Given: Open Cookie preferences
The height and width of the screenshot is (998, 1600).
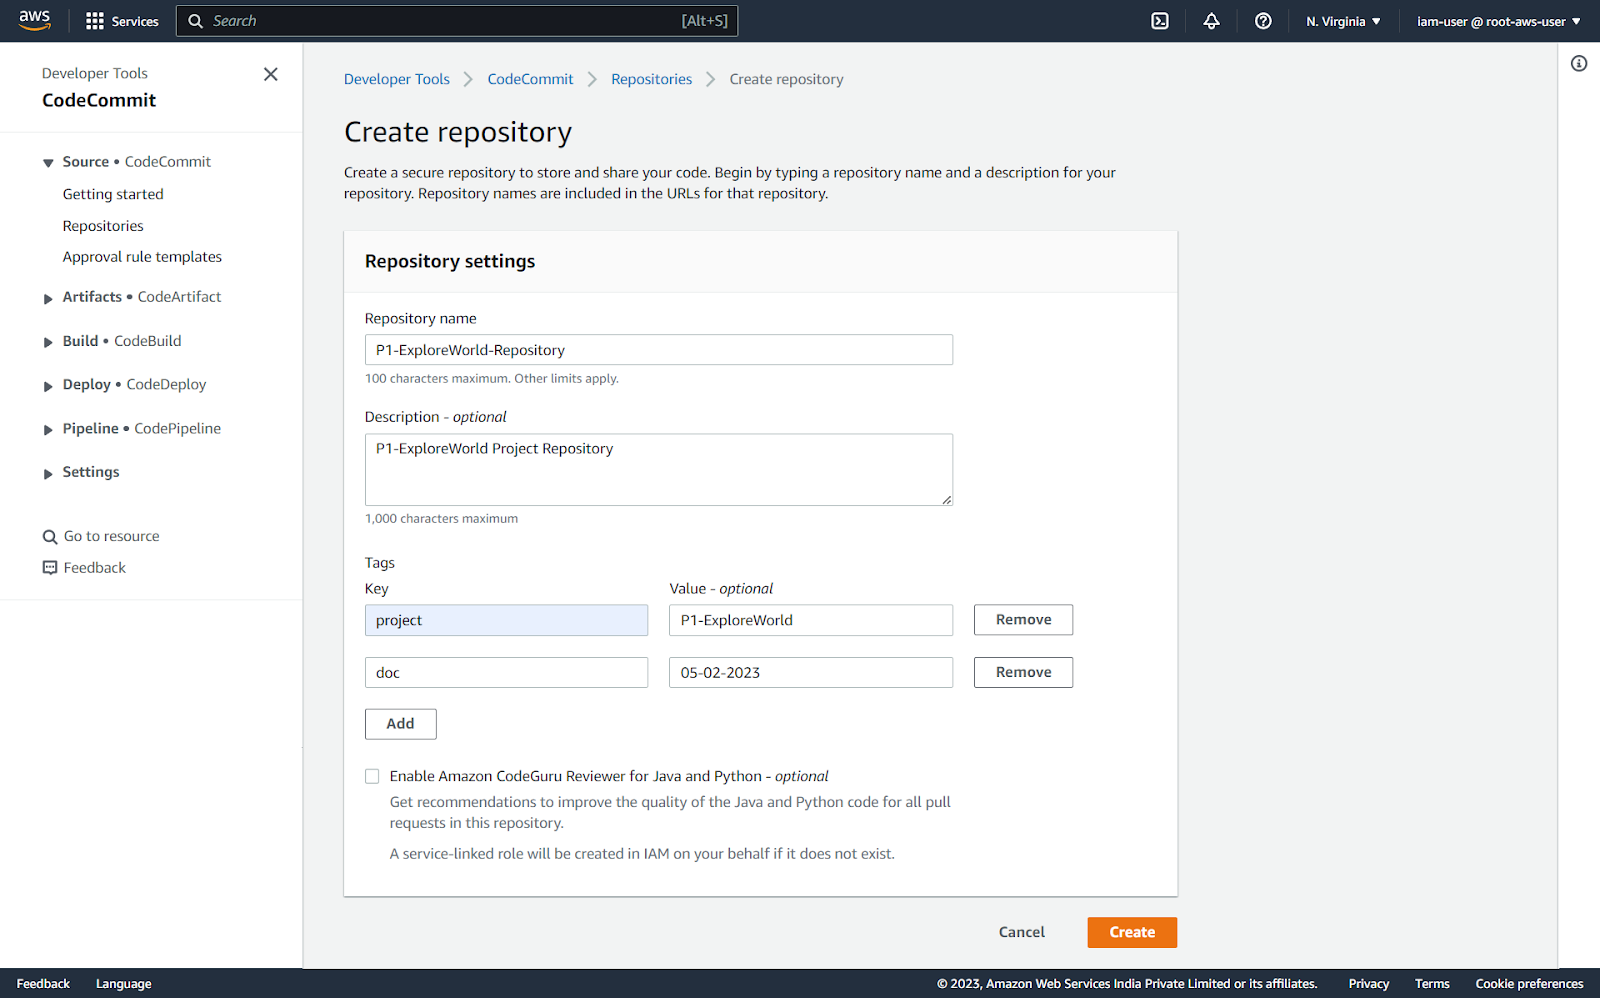Looking at the screenshot, I should (x=1528, y=984).
